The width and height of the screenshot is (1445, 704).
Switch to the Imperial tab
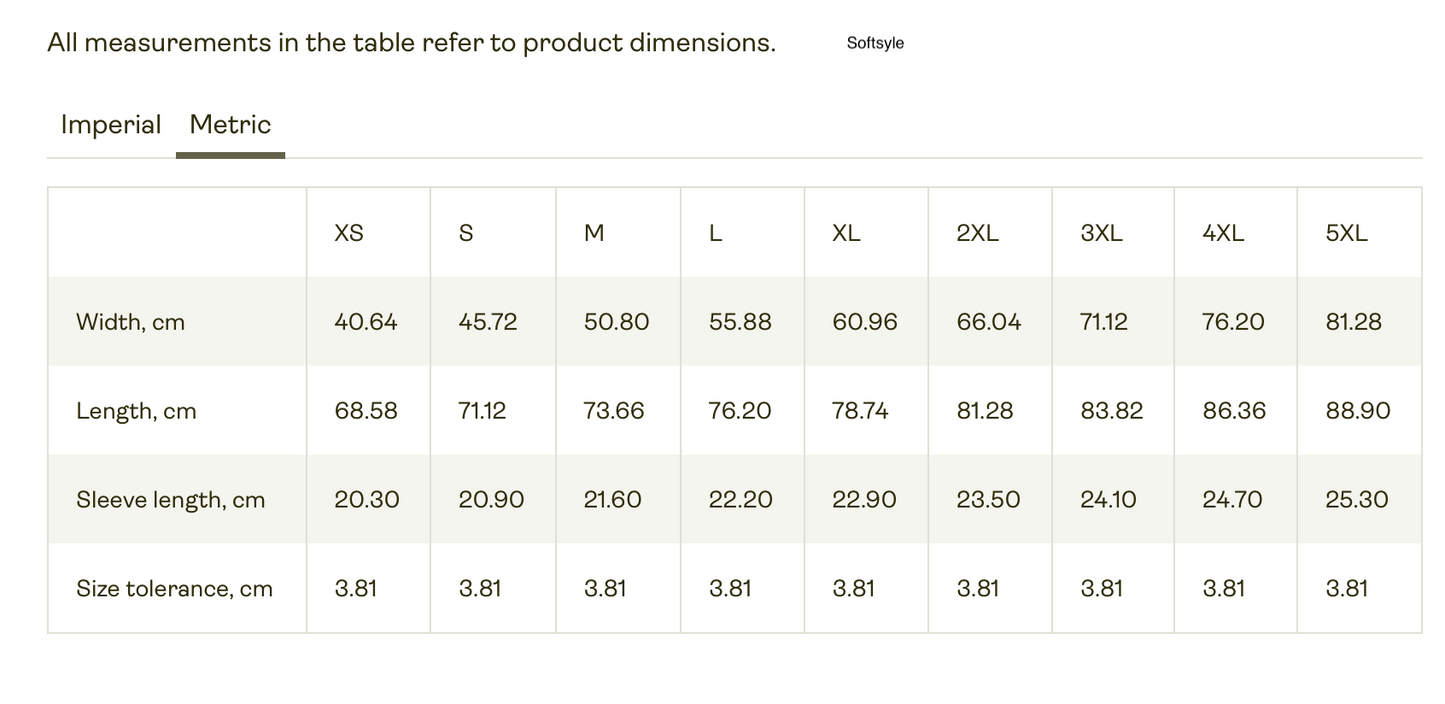click(111, 125)
